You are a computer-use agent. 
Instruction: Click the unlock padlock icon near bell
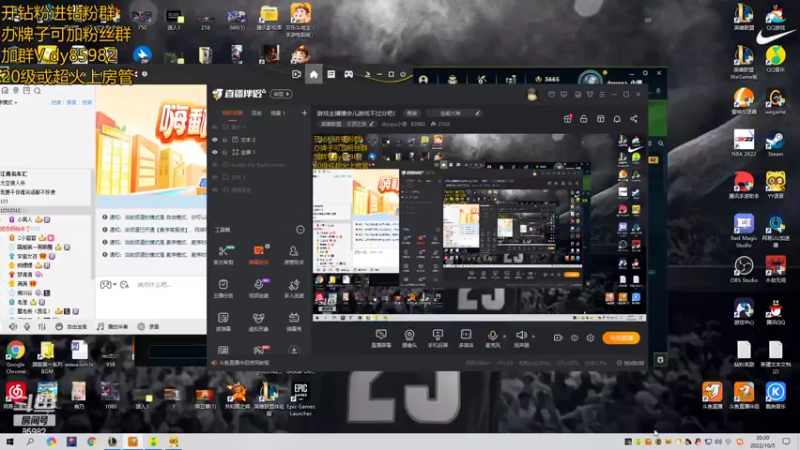(584, 119)
